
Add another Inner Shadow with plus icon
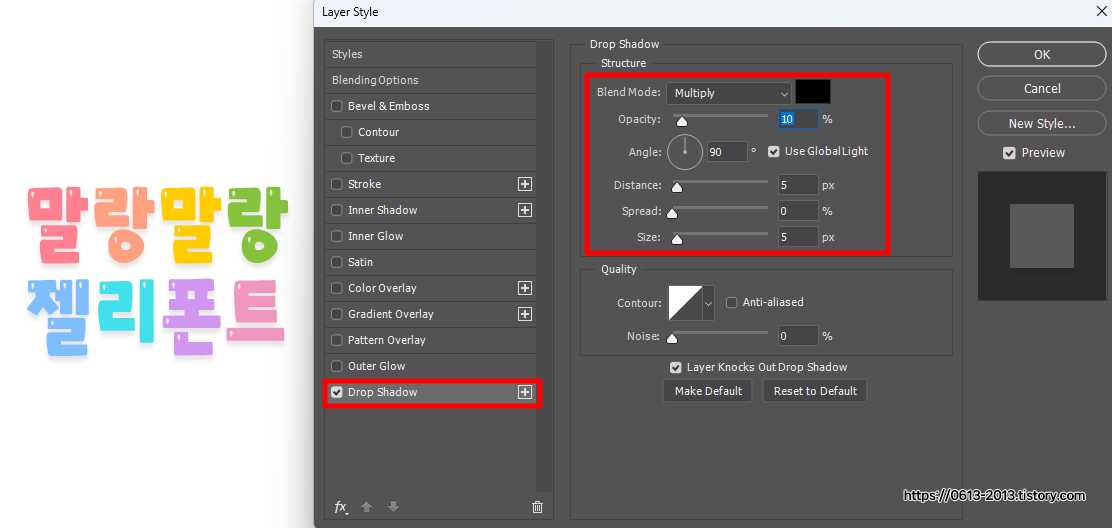pyautogui.click(x=525, y=210)
